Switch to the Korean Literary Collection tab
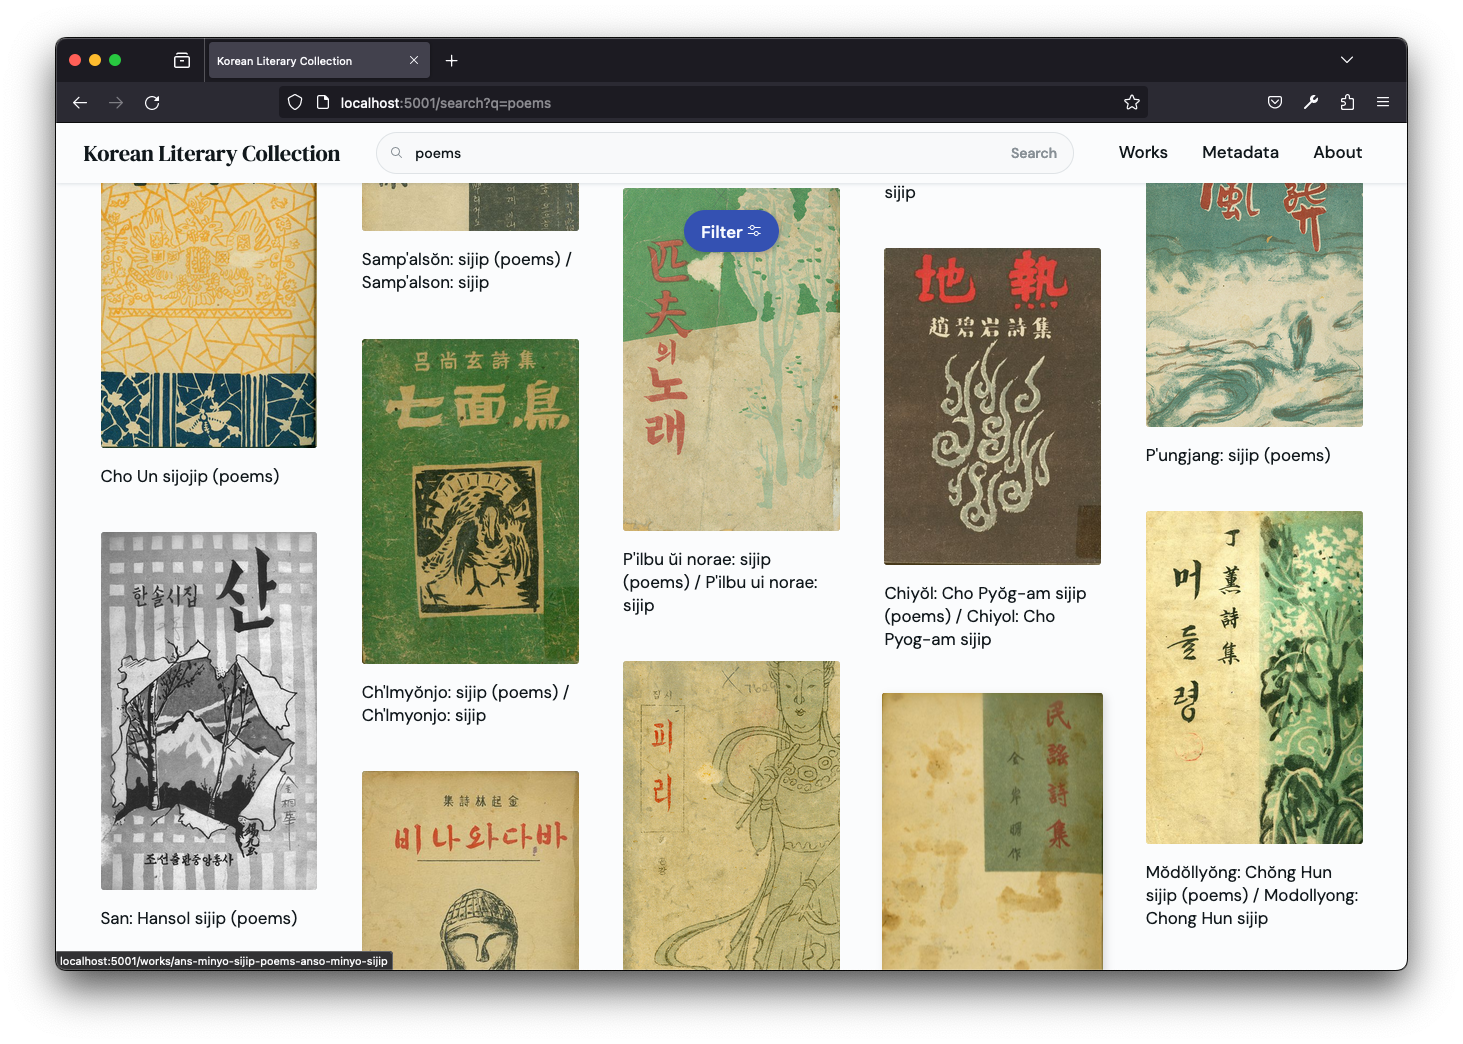The image size is (1463, 1044). click(x=300, y=60)
